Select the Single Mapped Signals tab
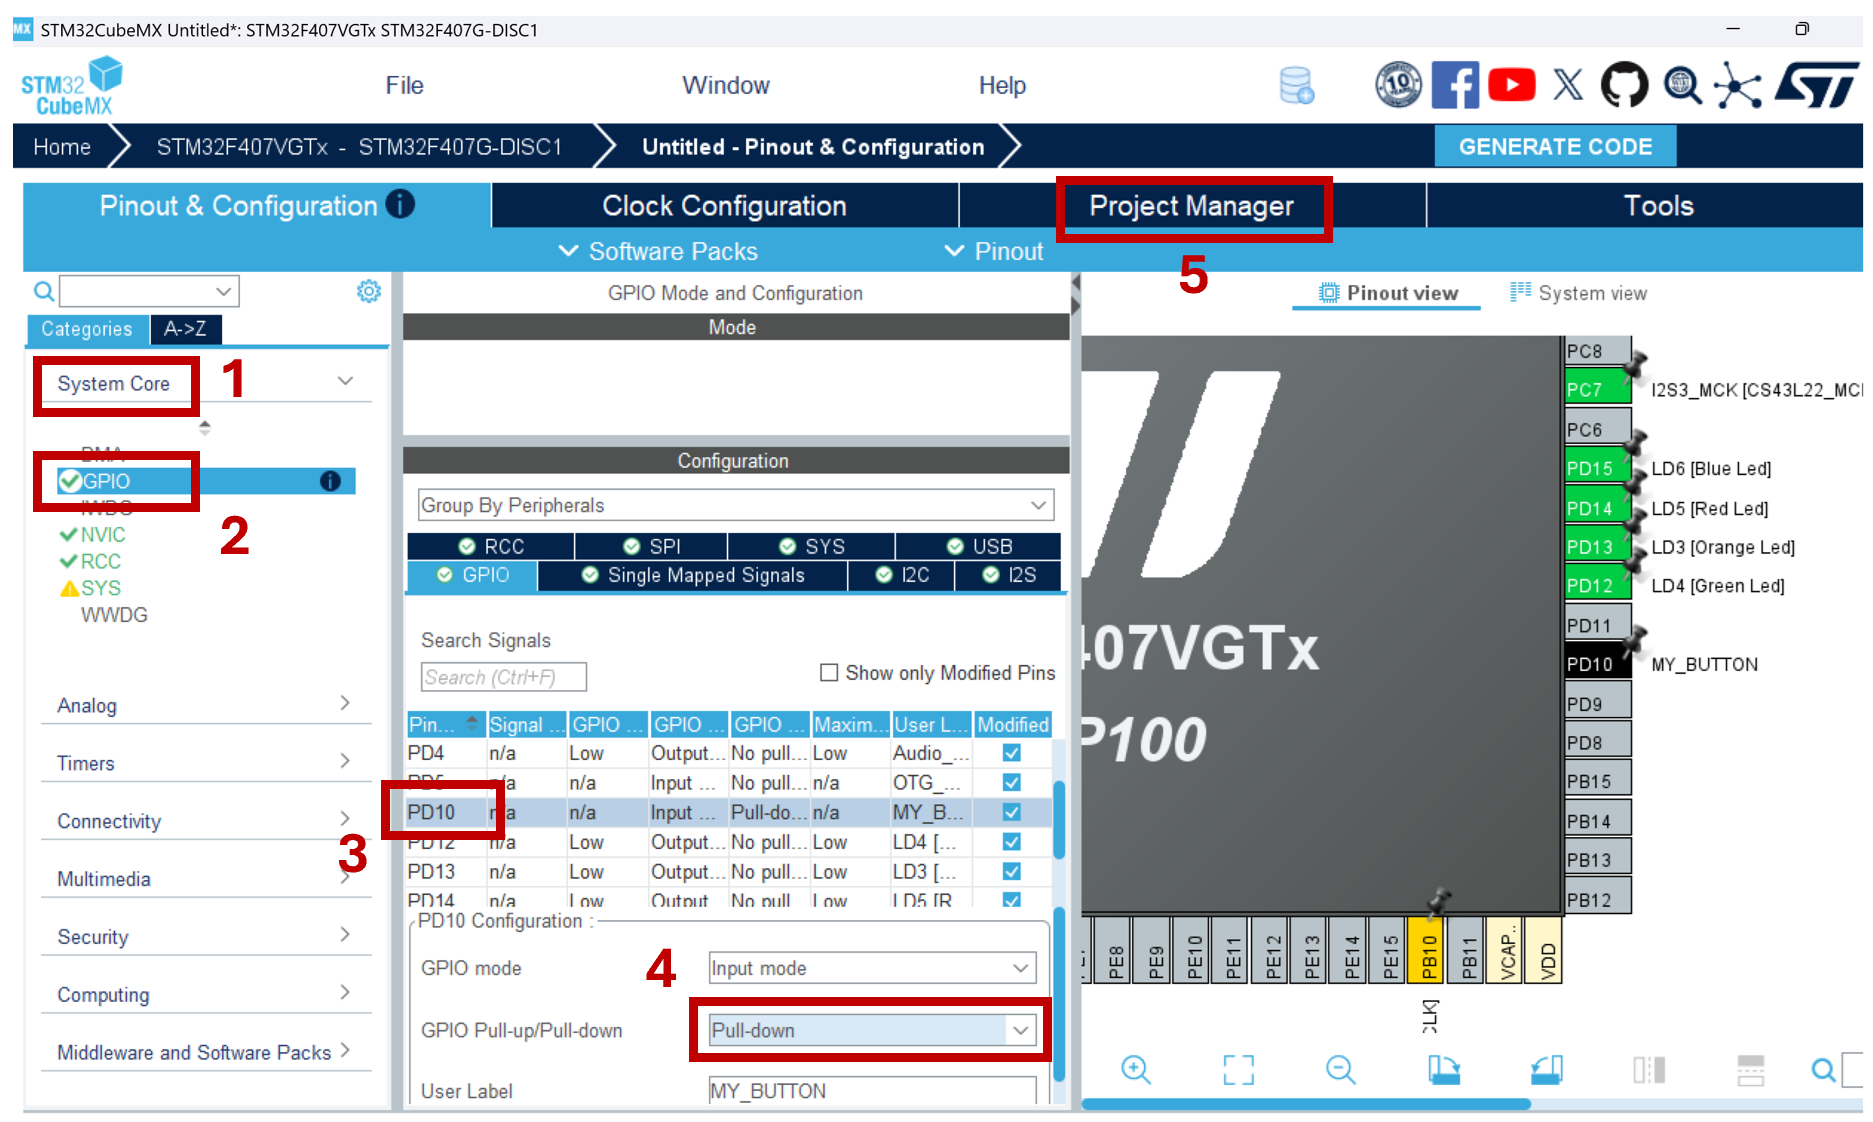 pos(693,575)
